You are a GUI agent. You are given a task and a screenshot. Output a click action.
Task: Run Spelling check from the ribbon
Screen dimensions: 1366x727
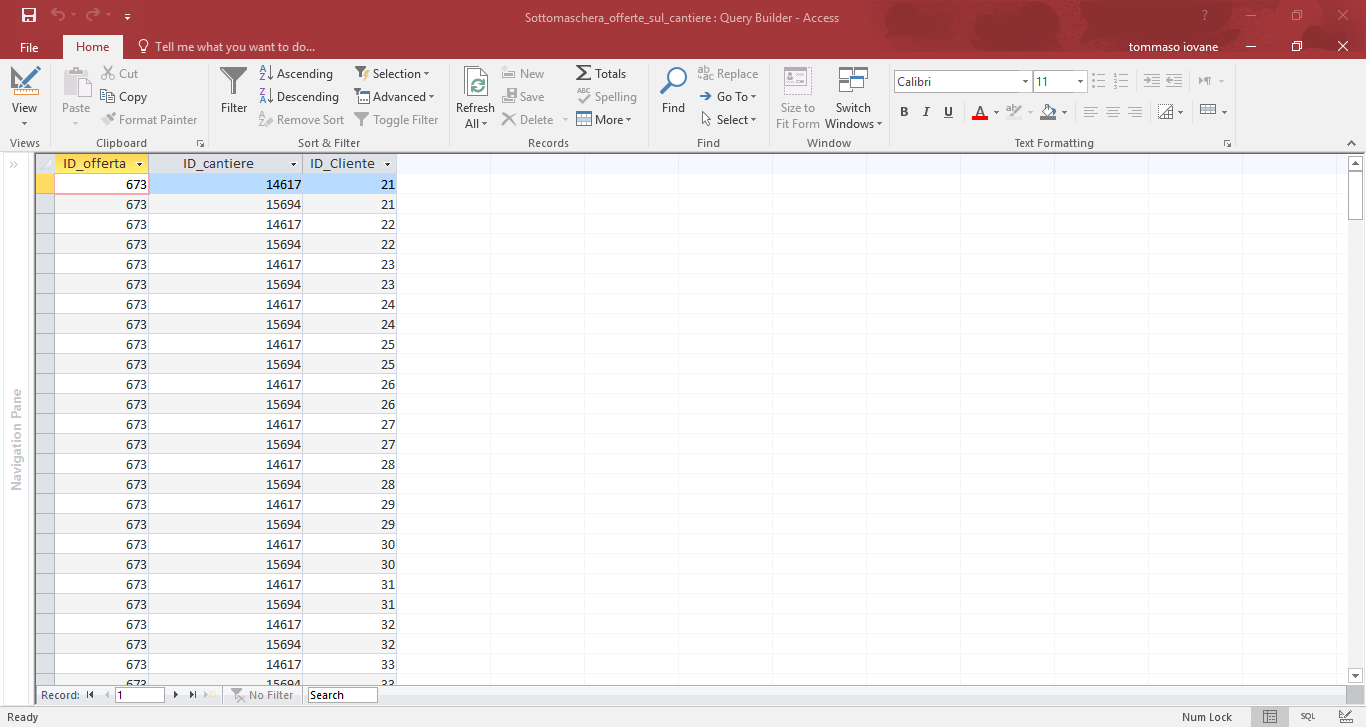[607, 96]
